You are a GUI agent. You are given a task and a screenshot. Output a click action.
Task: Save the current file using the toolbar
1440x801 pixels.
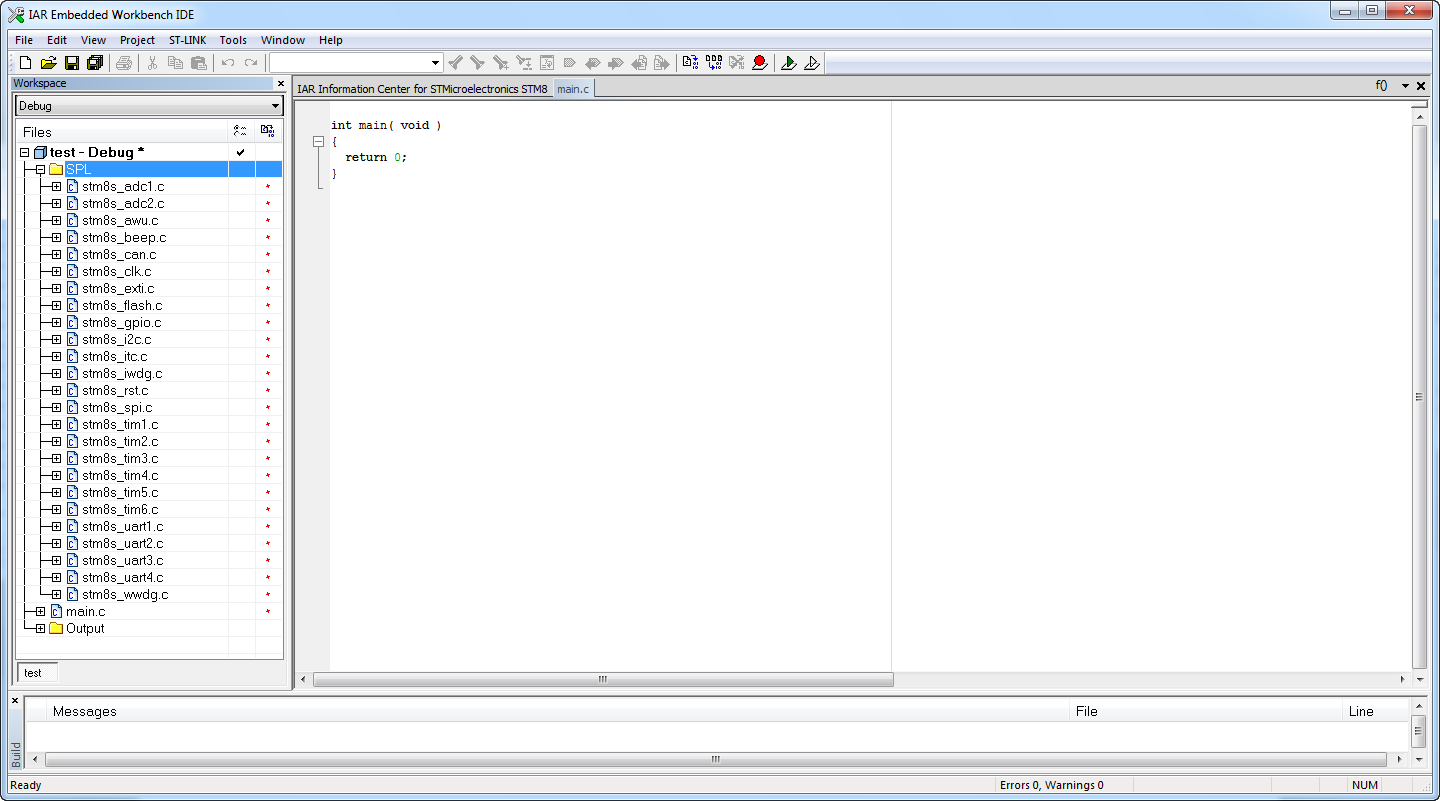(x=72, y=63)
